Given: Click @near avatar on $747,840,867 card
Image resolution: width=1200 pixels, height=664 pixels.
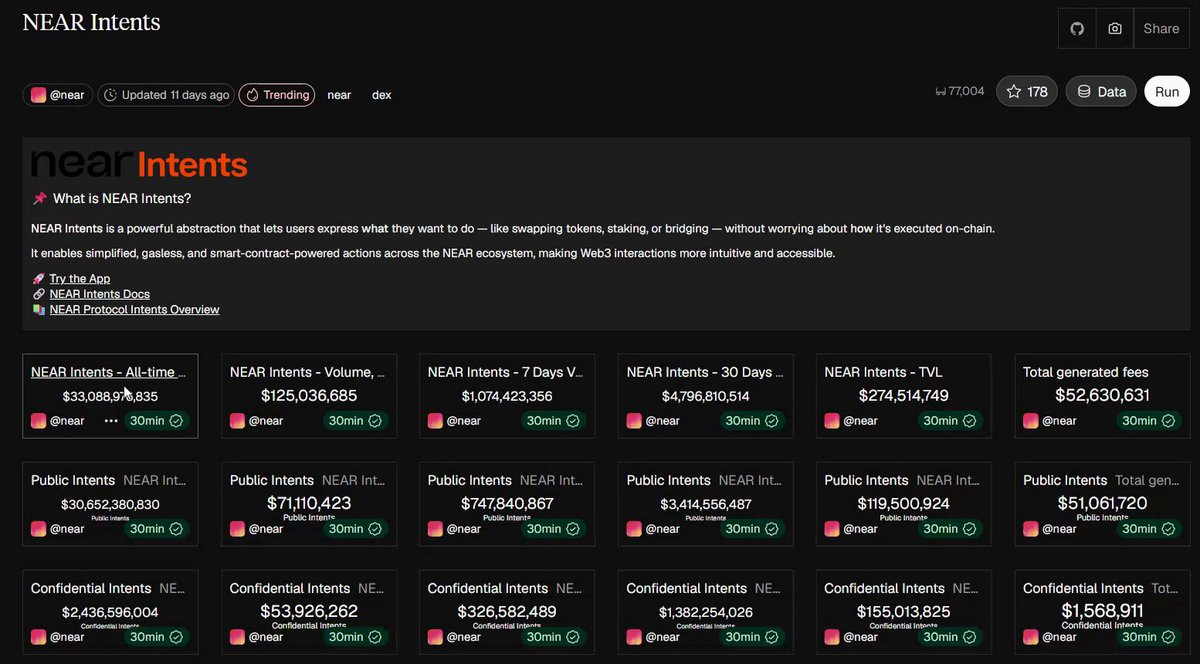Looking at the screenshot, I should pos(435,529).
